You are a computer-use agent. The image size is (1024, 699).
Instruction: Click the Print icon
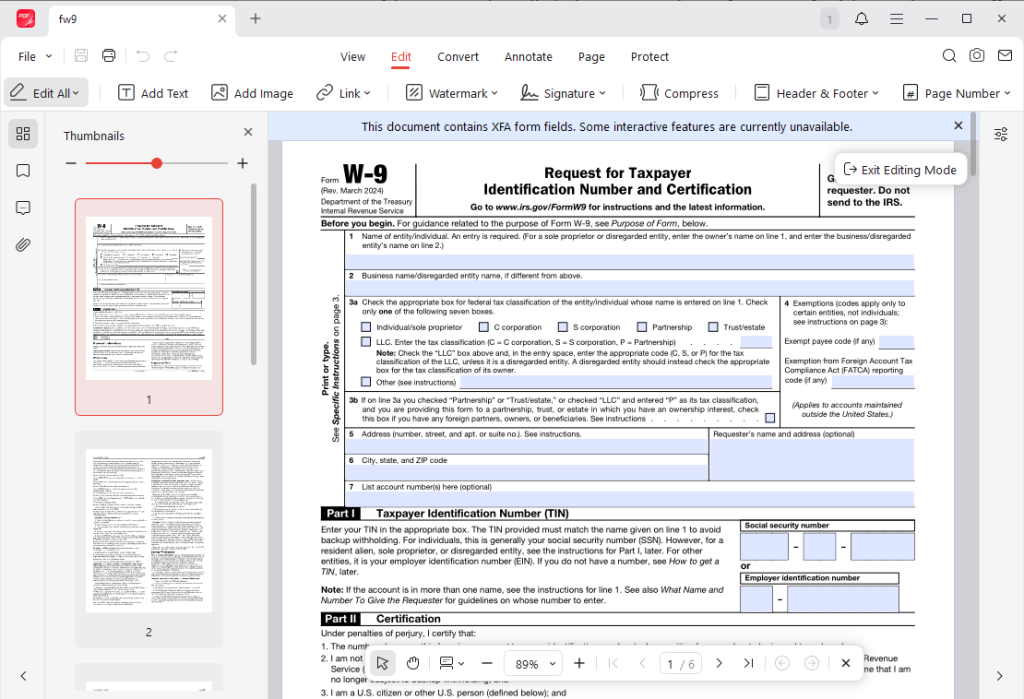click(x=108, y=56)
